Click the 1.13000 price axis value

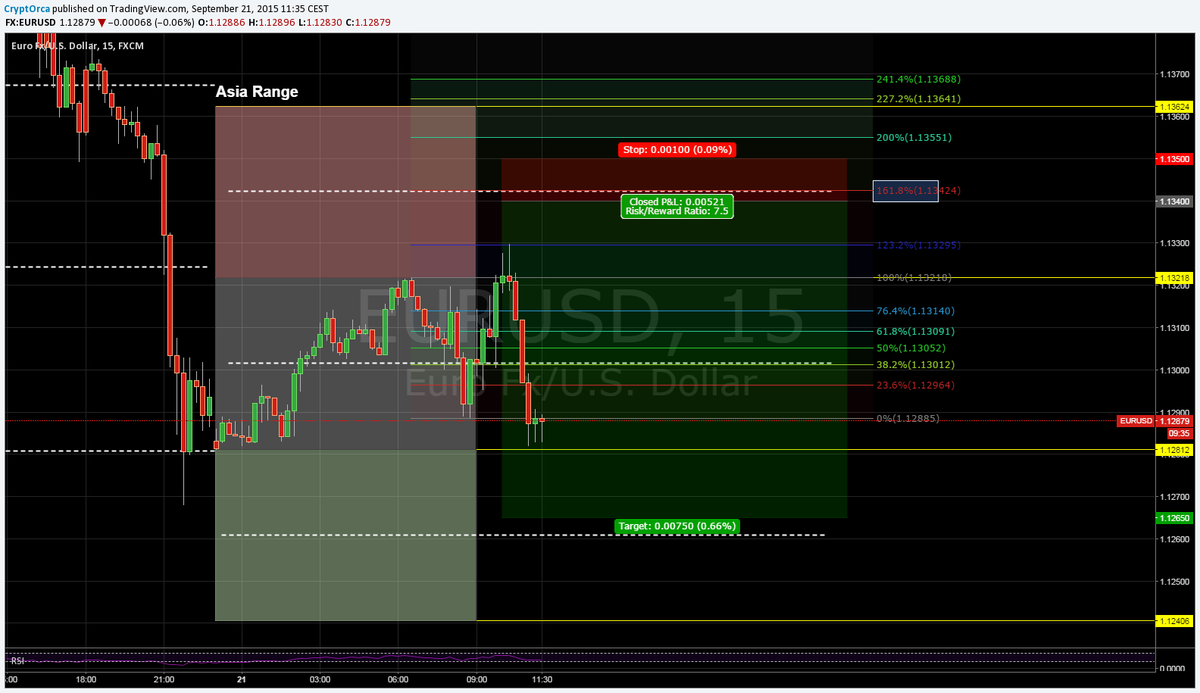click(x=1174, y=370)
